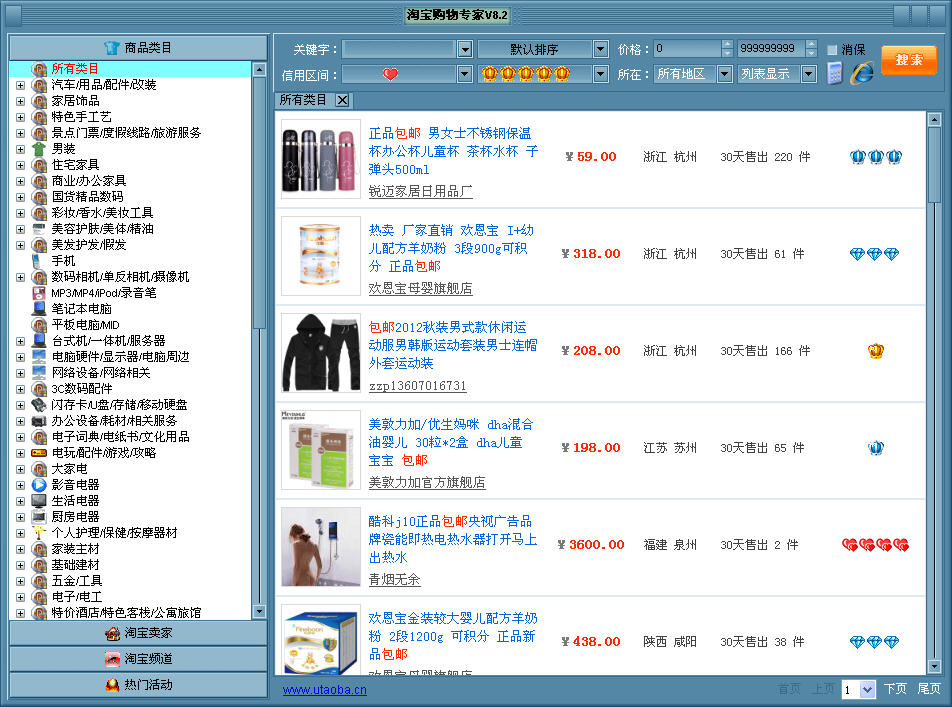Click the blue crown rating of the 59.00 item

(876, 157)
